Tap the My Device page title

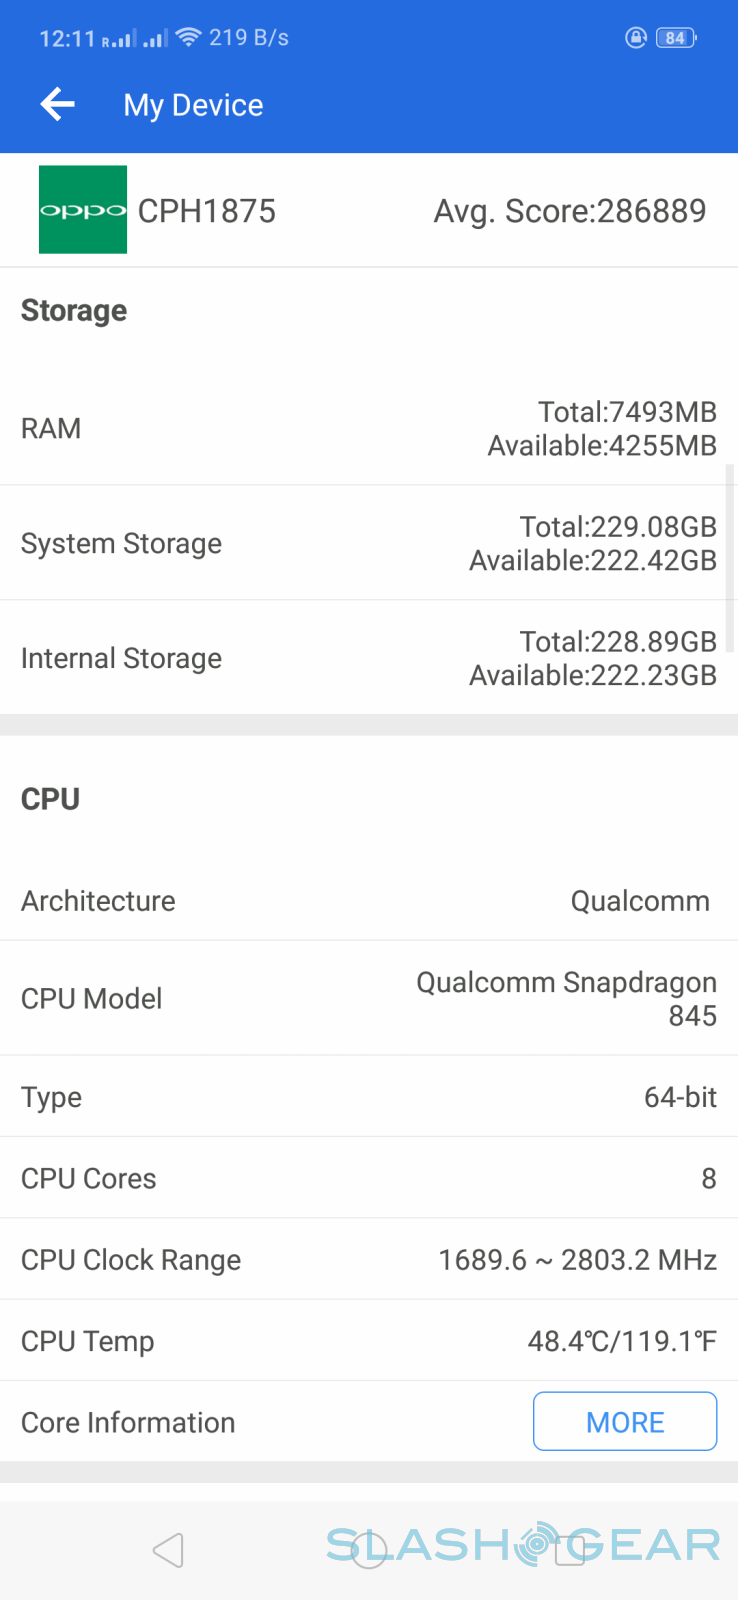[x=193, y=105]
